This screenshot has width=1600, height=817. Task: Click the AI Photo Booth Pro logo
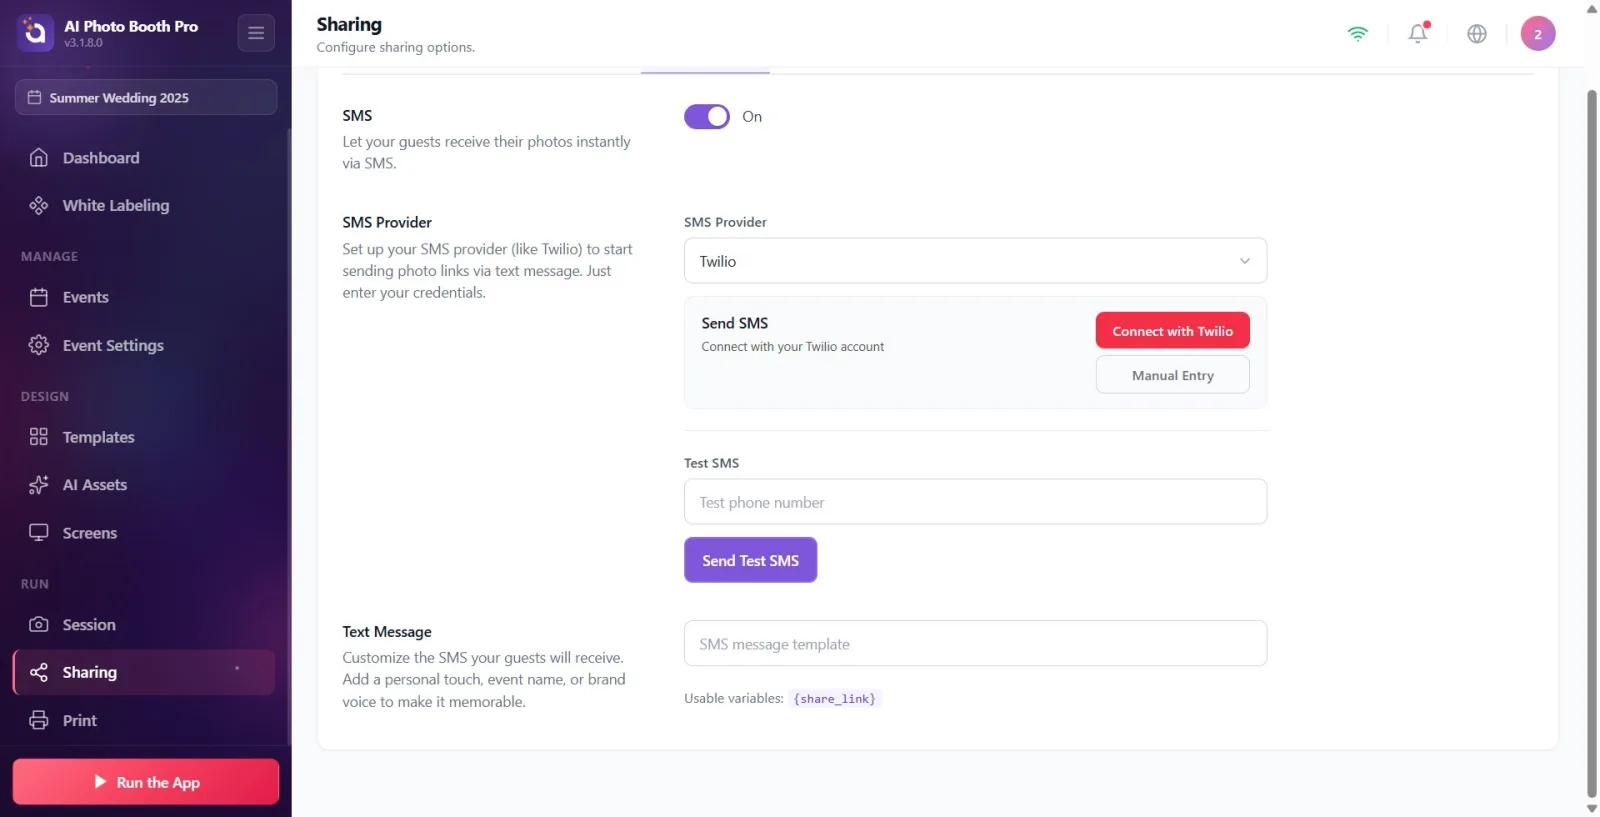point(35,33)
